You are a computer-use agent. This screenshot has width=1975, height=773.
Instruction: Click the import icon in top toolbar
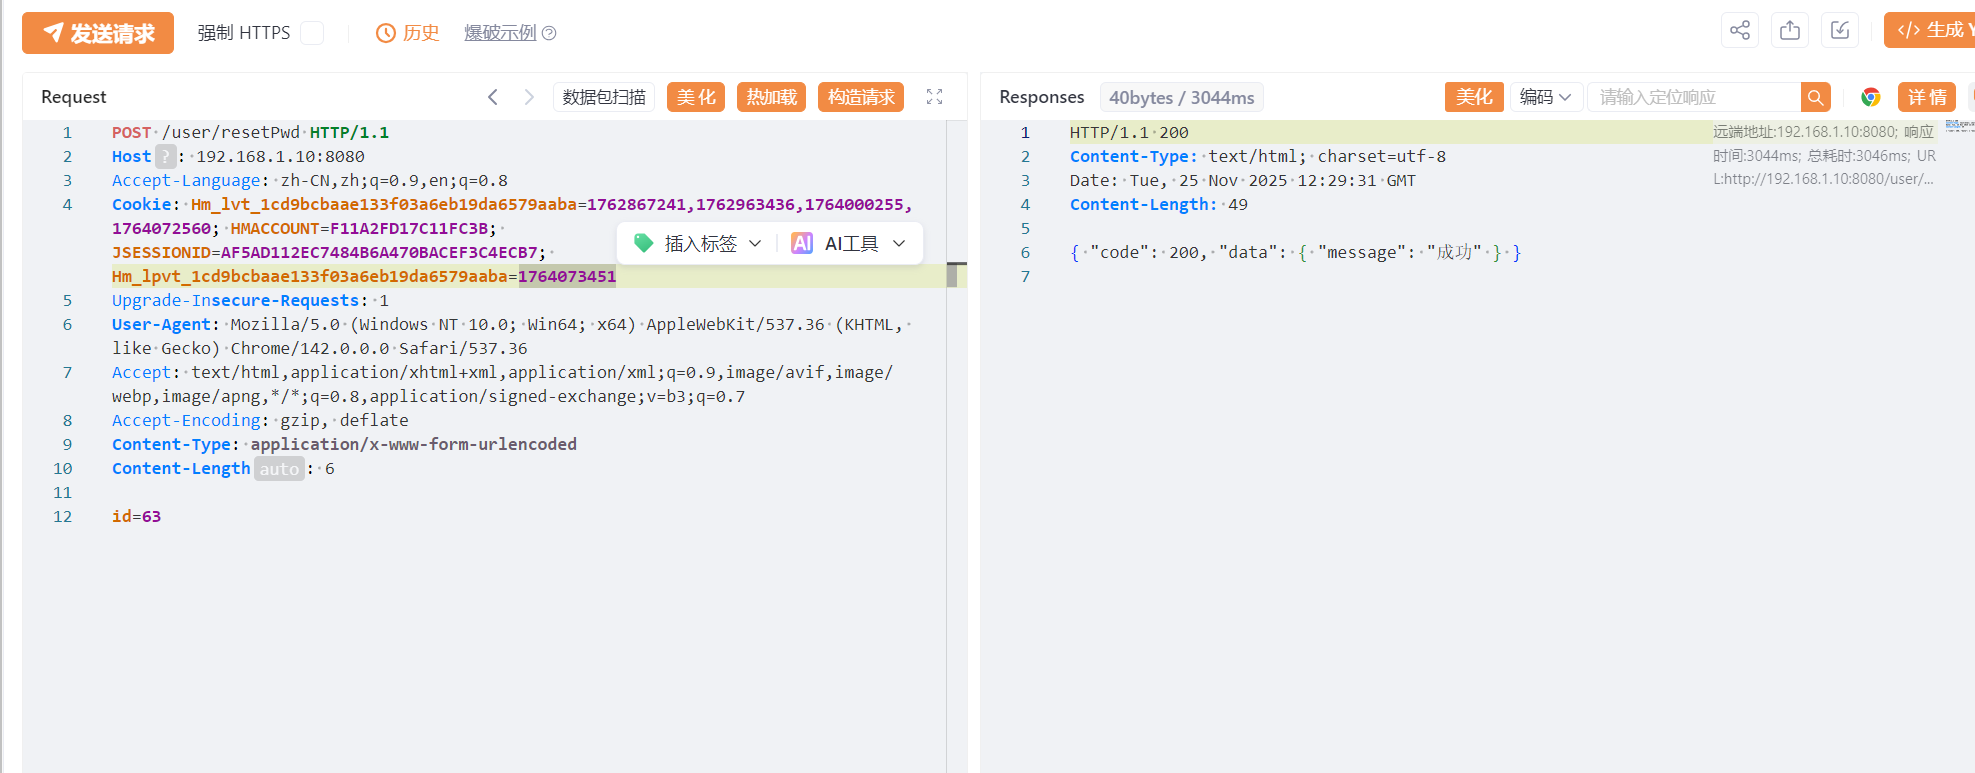[1840, 30]
